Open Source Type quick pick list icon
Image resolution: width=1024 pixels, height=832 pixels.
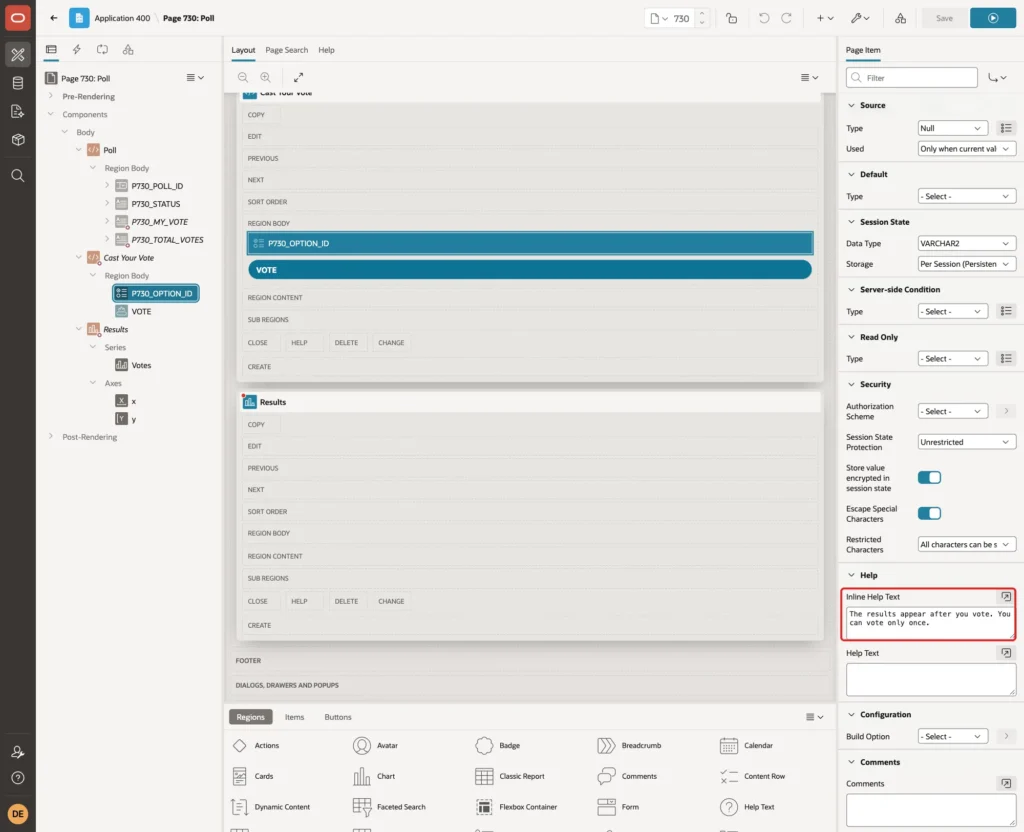pyautogui.click(x=1006, y=128)
